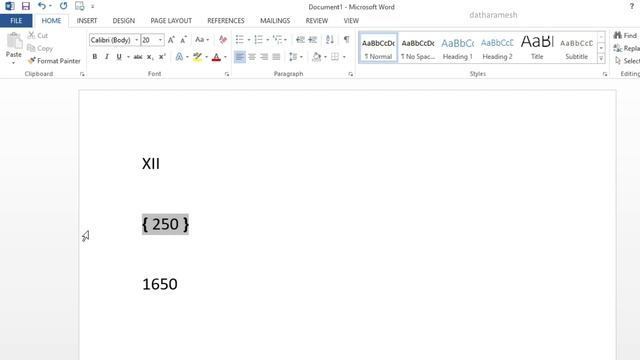Click the Redo/Repeat icon
Viewport: 640px width, 360px height.
(63, 6)
